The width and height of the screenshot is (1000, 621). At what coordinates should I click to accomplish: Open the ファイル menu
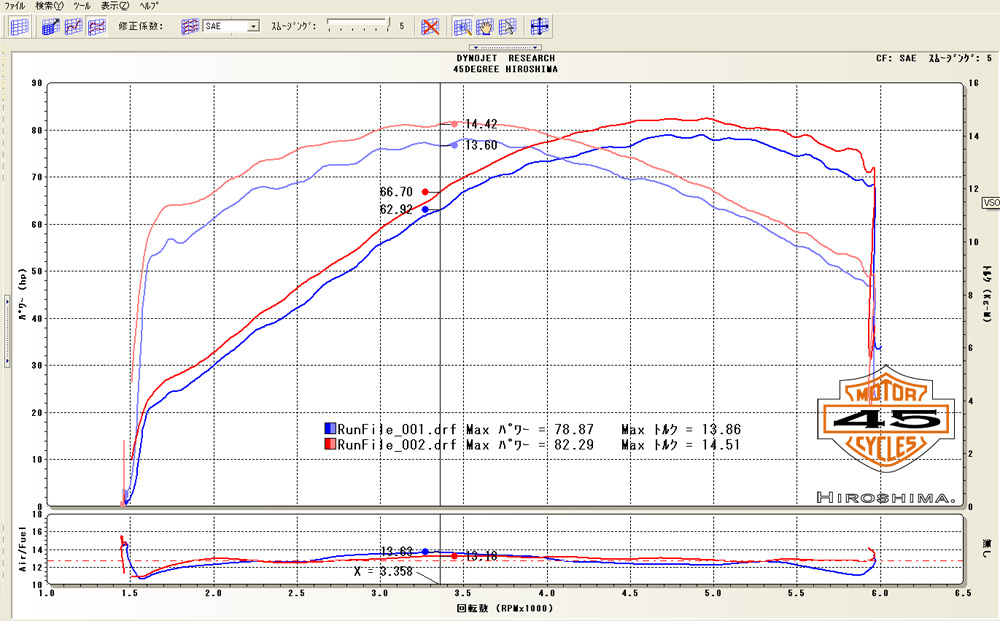pyautogui.click(x=16, y=6)
